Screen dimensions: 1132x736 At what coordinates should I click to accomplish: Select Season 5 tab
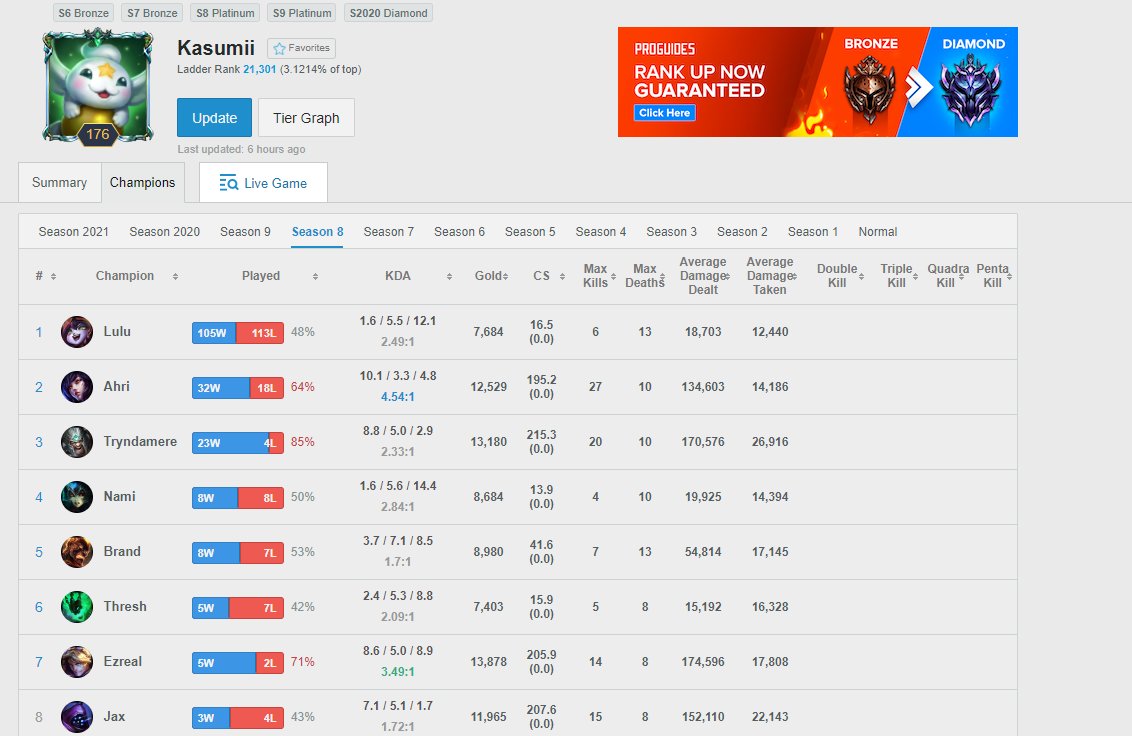click(530, 232)
